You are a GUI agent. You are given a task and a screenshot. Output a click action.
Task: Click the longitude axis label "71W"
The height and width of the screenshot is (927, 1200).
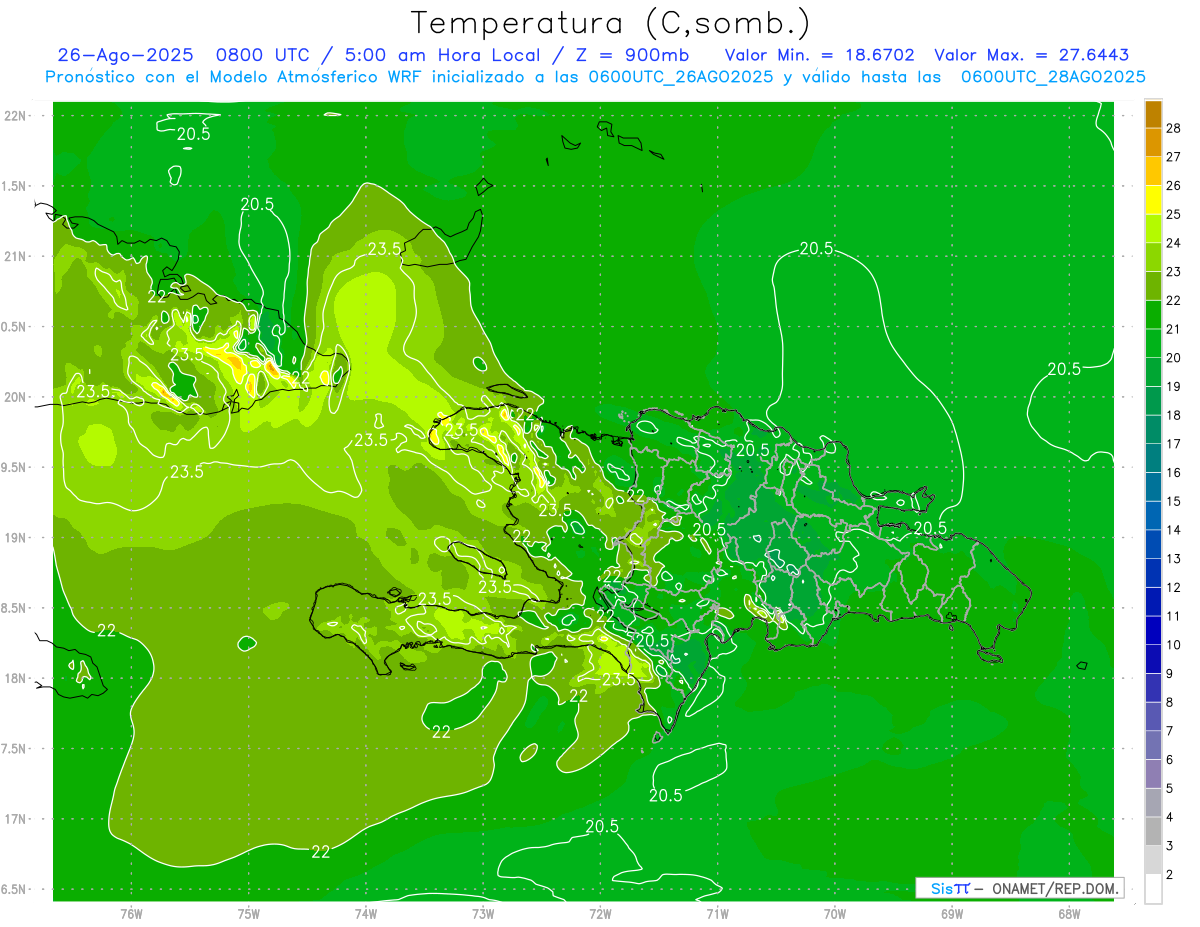pos(717,913)
